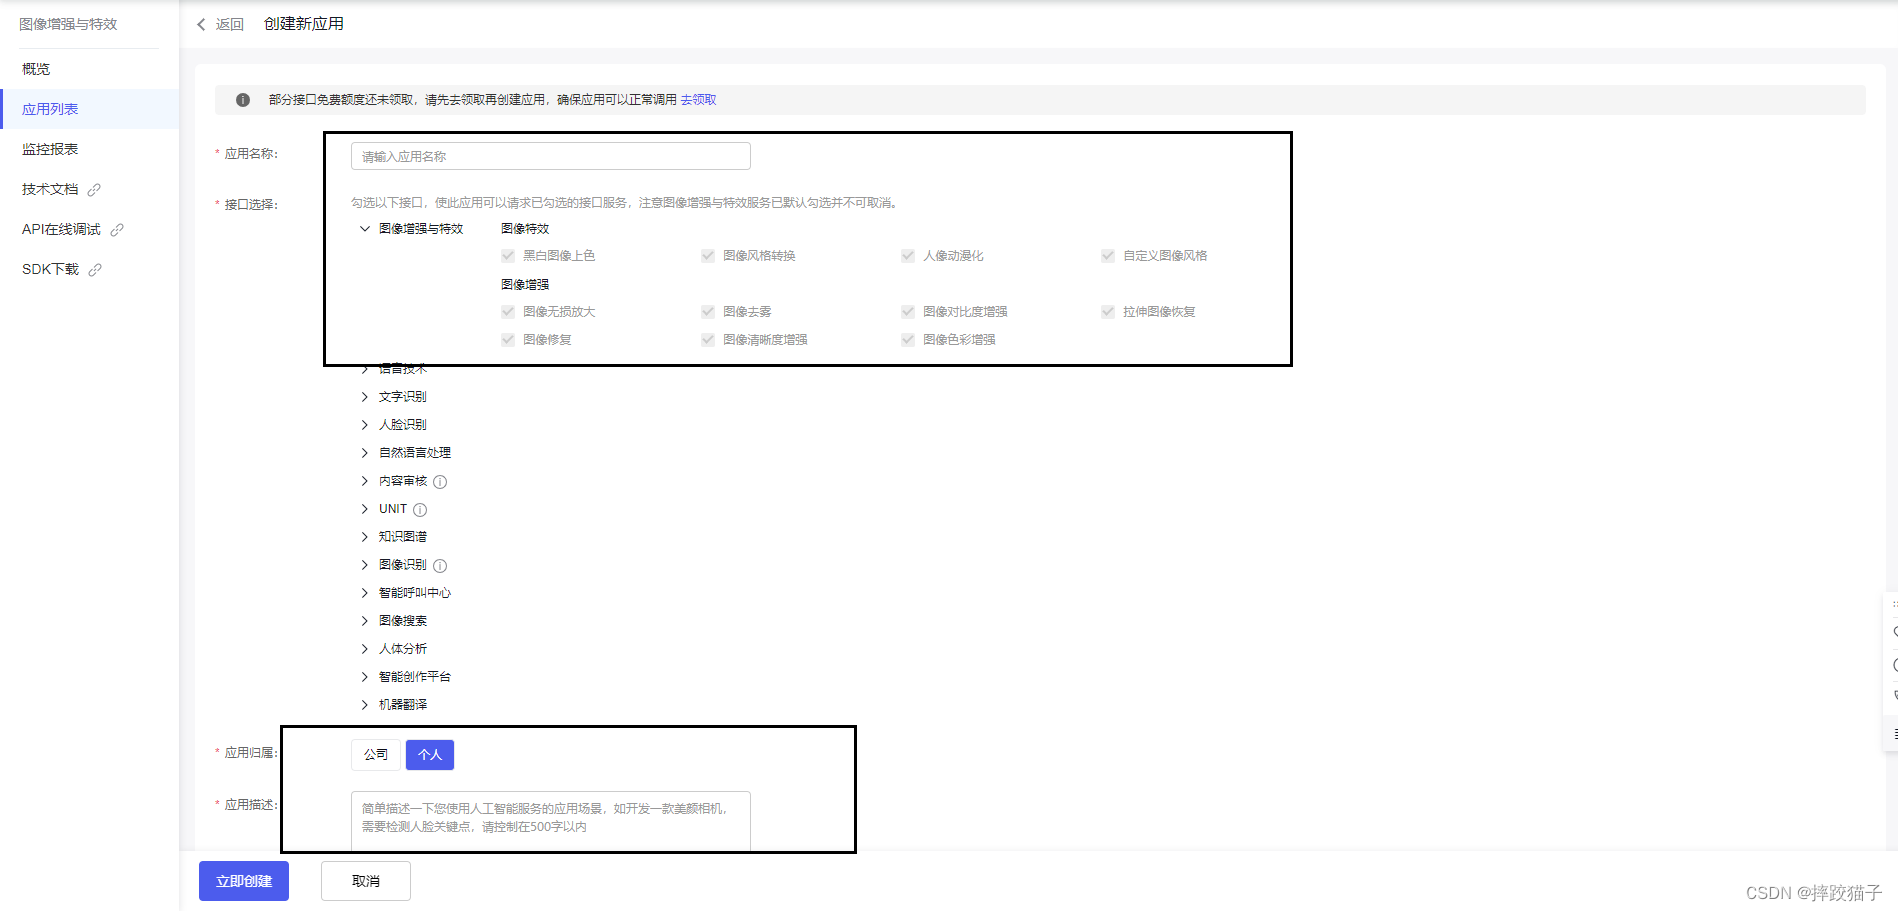Open 概览 in the sidebar
This screenshot has width=1898, height=911.
[x=36, y=69]
